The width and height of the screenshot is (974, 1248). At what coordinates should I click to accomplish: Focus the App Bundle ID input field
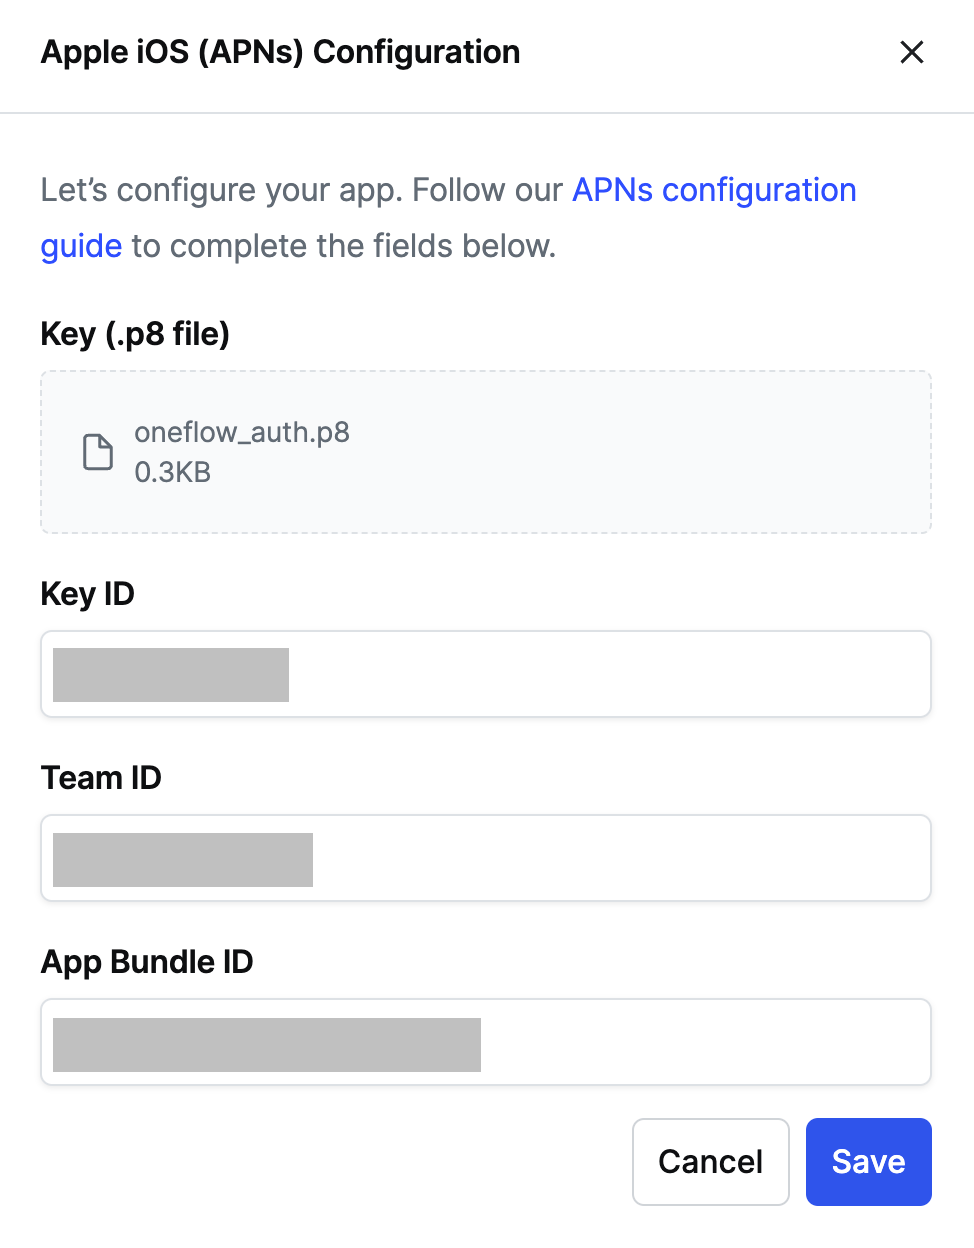[x=486, y=1042]
